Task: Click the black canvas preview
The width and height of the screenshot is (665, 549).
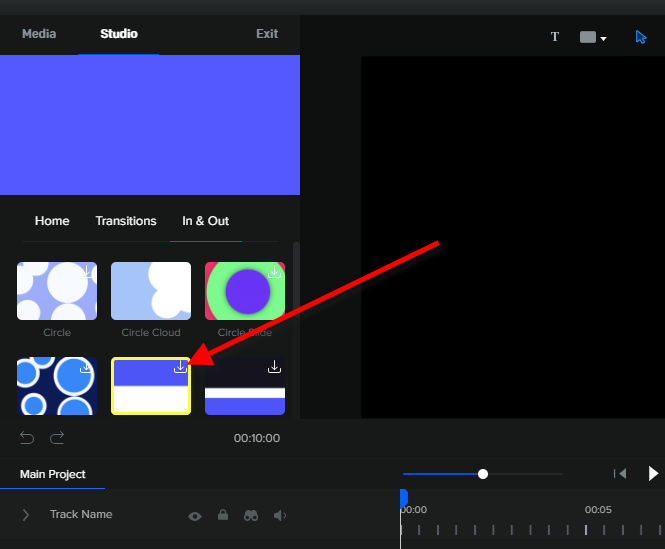Action: click(x=513, y=237)
